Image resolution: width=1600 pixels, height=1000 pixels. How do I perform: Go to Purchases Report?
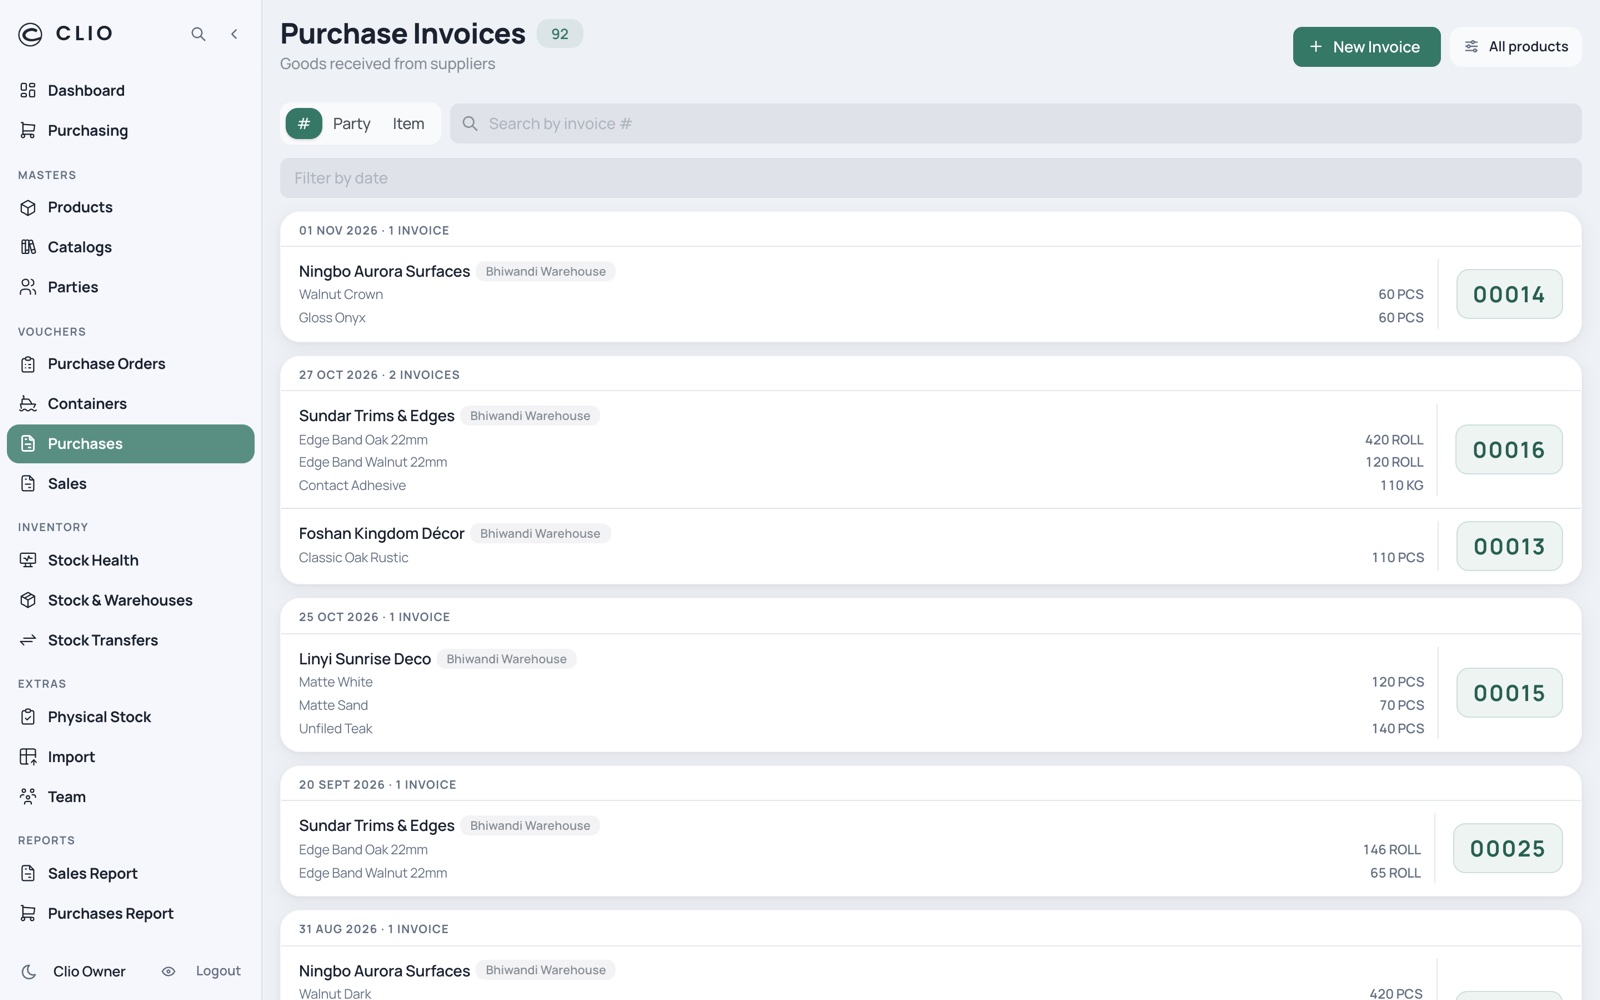point(111,914)
